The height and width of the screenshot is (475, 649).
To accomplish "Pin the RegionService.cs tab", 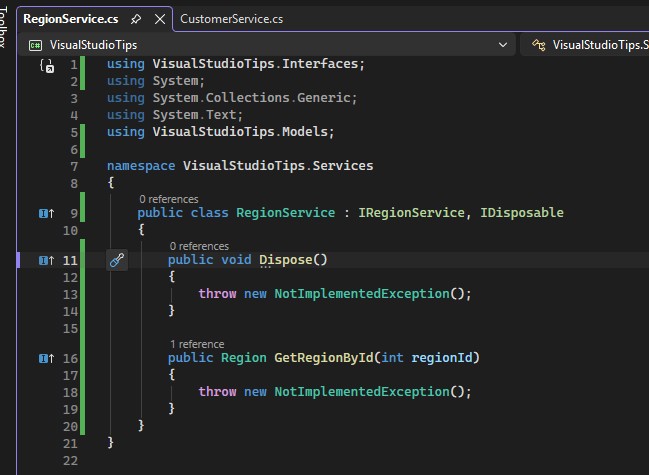I will click(x=136, y=19).
